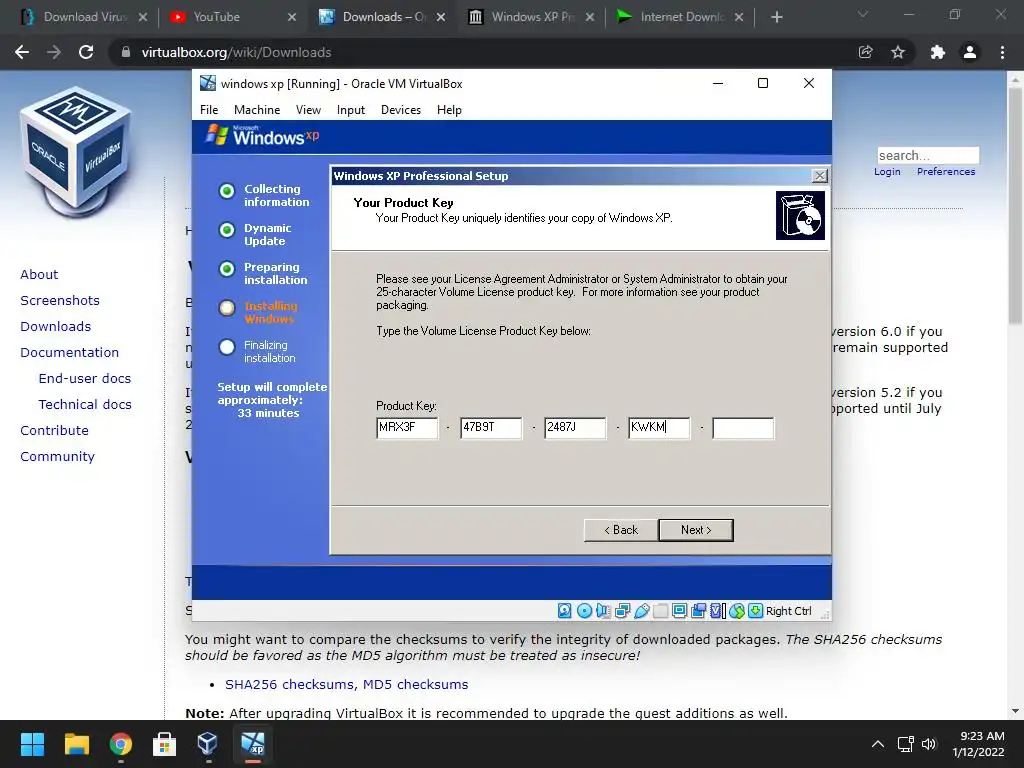Click third product key field 2487J
Screen dimensions: 1024x768
(575, 428)
